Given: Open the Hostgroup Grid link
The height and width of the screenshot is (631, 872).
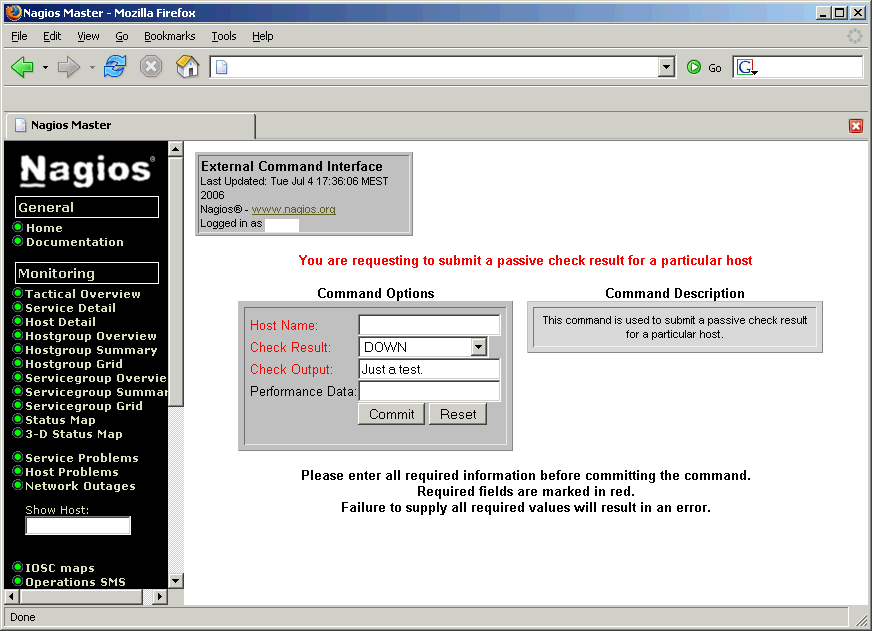Looking at the screenshot, I should (x=73, y=364).
